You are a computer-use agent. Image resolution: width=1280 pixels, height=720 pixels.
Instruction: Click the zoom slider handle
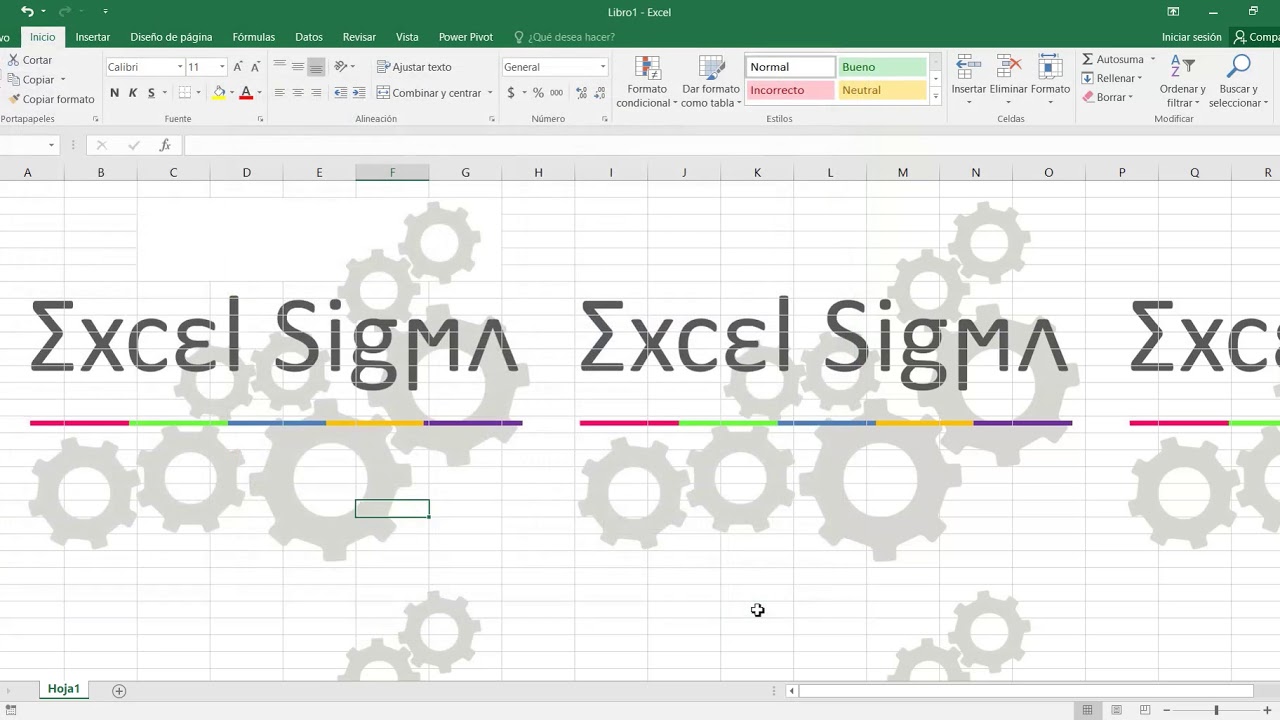[1216, 710]
